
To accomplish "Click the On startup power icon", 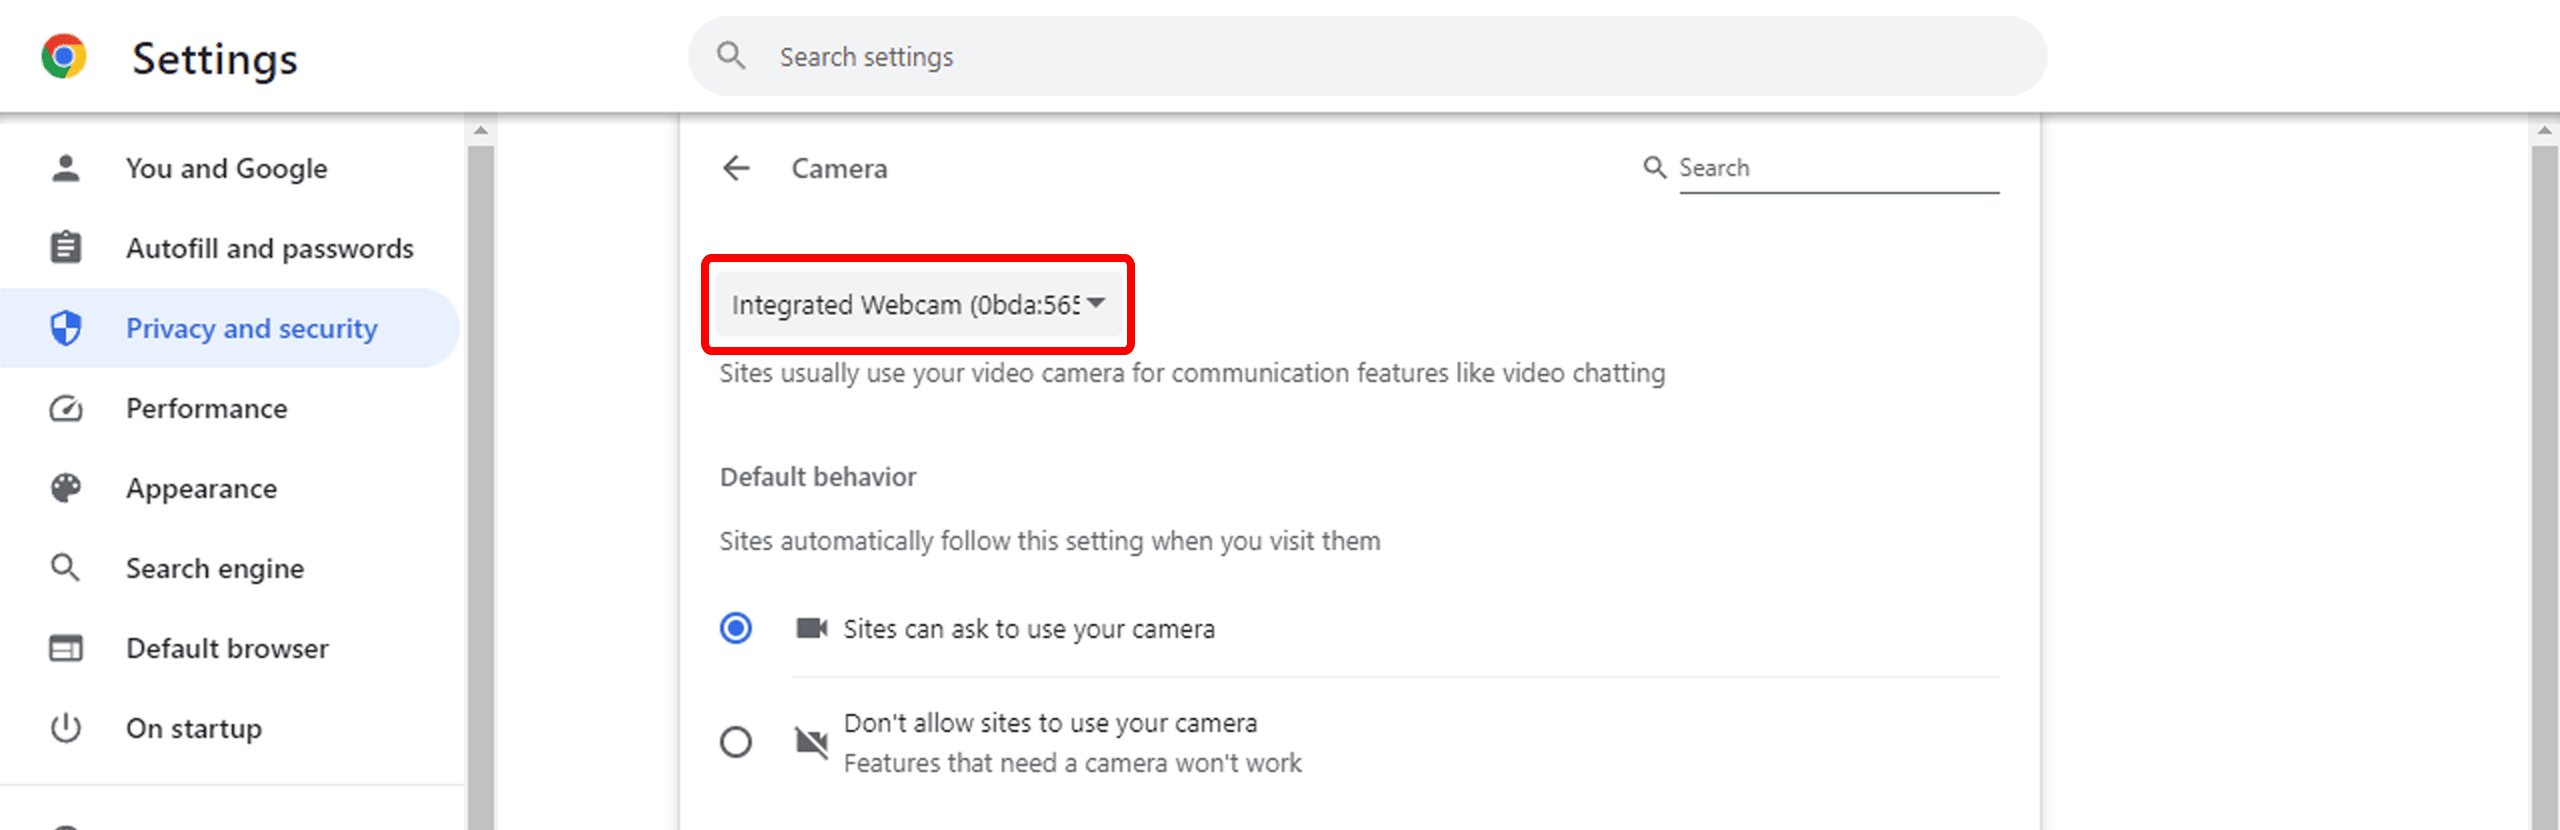I will (66, 728).
